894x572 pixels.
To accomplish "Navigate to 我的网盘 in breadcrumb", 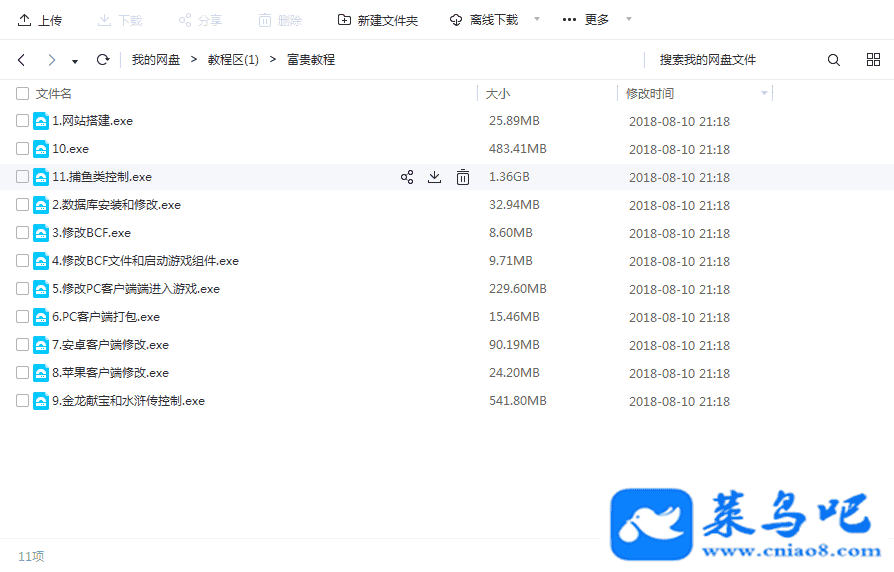I will click(x=156, y=60).
